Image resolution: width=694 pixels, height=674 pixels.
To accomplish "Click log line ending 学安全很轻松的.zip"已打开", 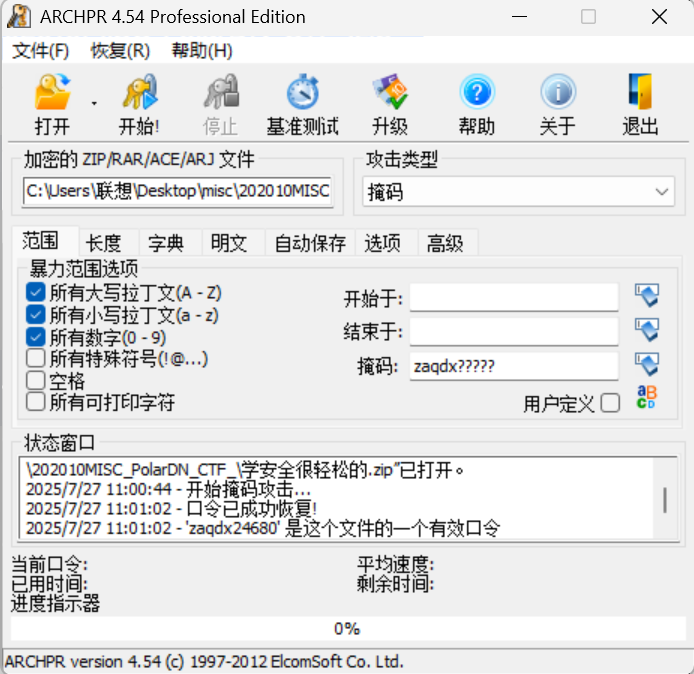I will coord(245,470).
